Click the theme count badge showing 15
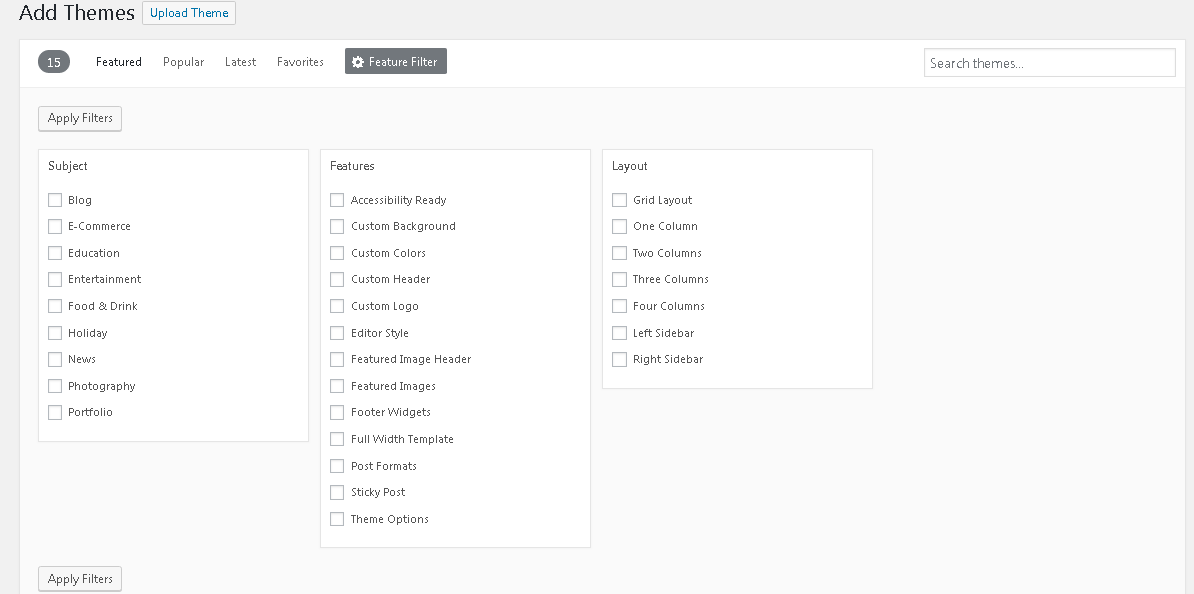Image resolution: width=1194 pixels, height=594 pixels. tap(53, 61)
